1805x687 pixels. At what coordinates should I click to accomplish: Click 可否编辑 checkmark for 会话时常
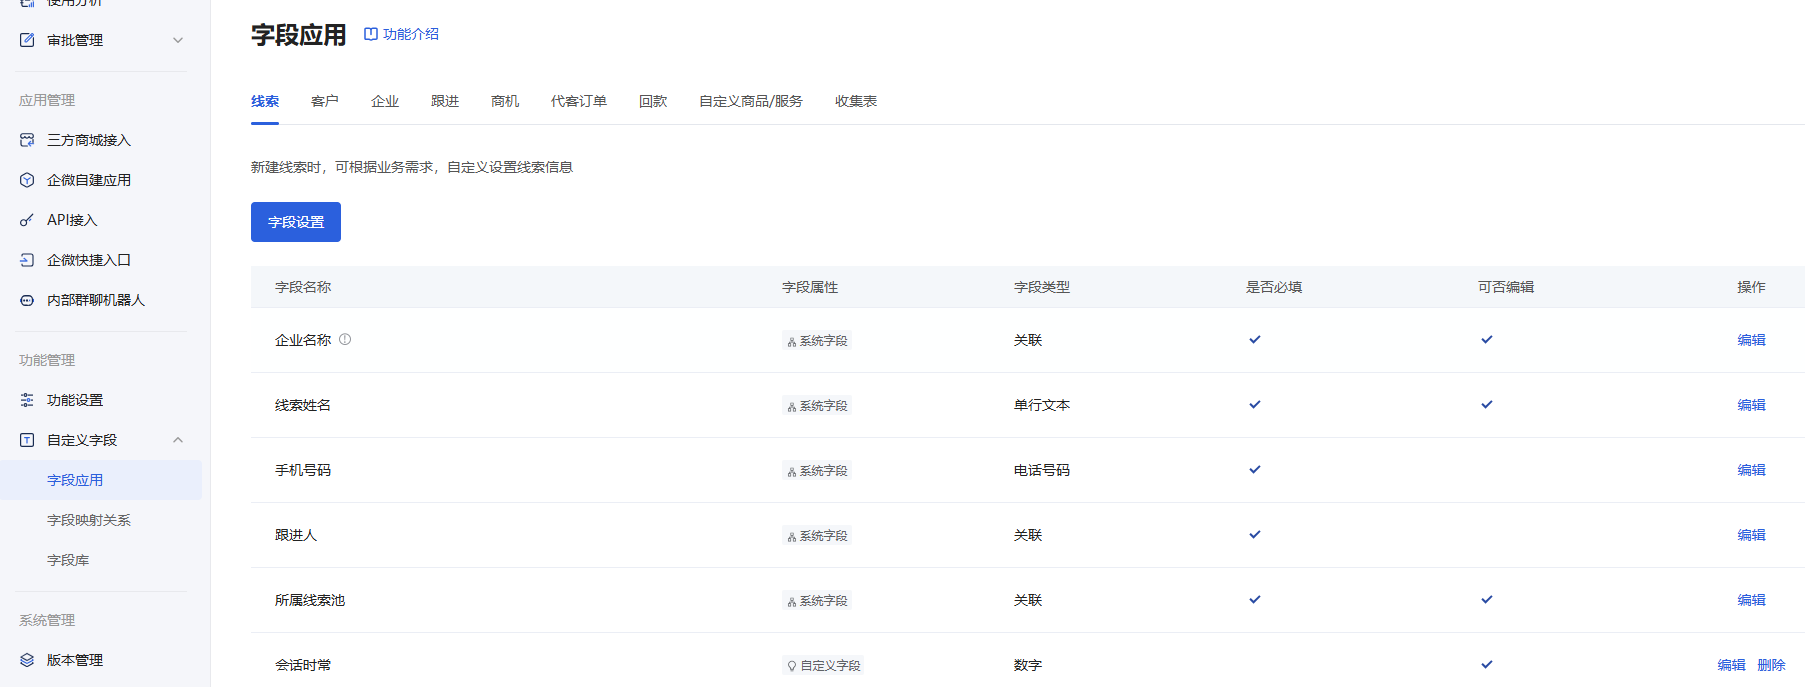[1487, 665]
